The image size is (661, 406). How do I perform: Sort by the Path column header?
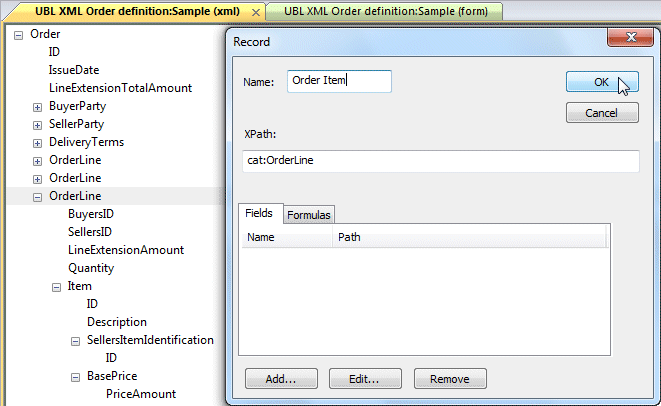[469, 237]
